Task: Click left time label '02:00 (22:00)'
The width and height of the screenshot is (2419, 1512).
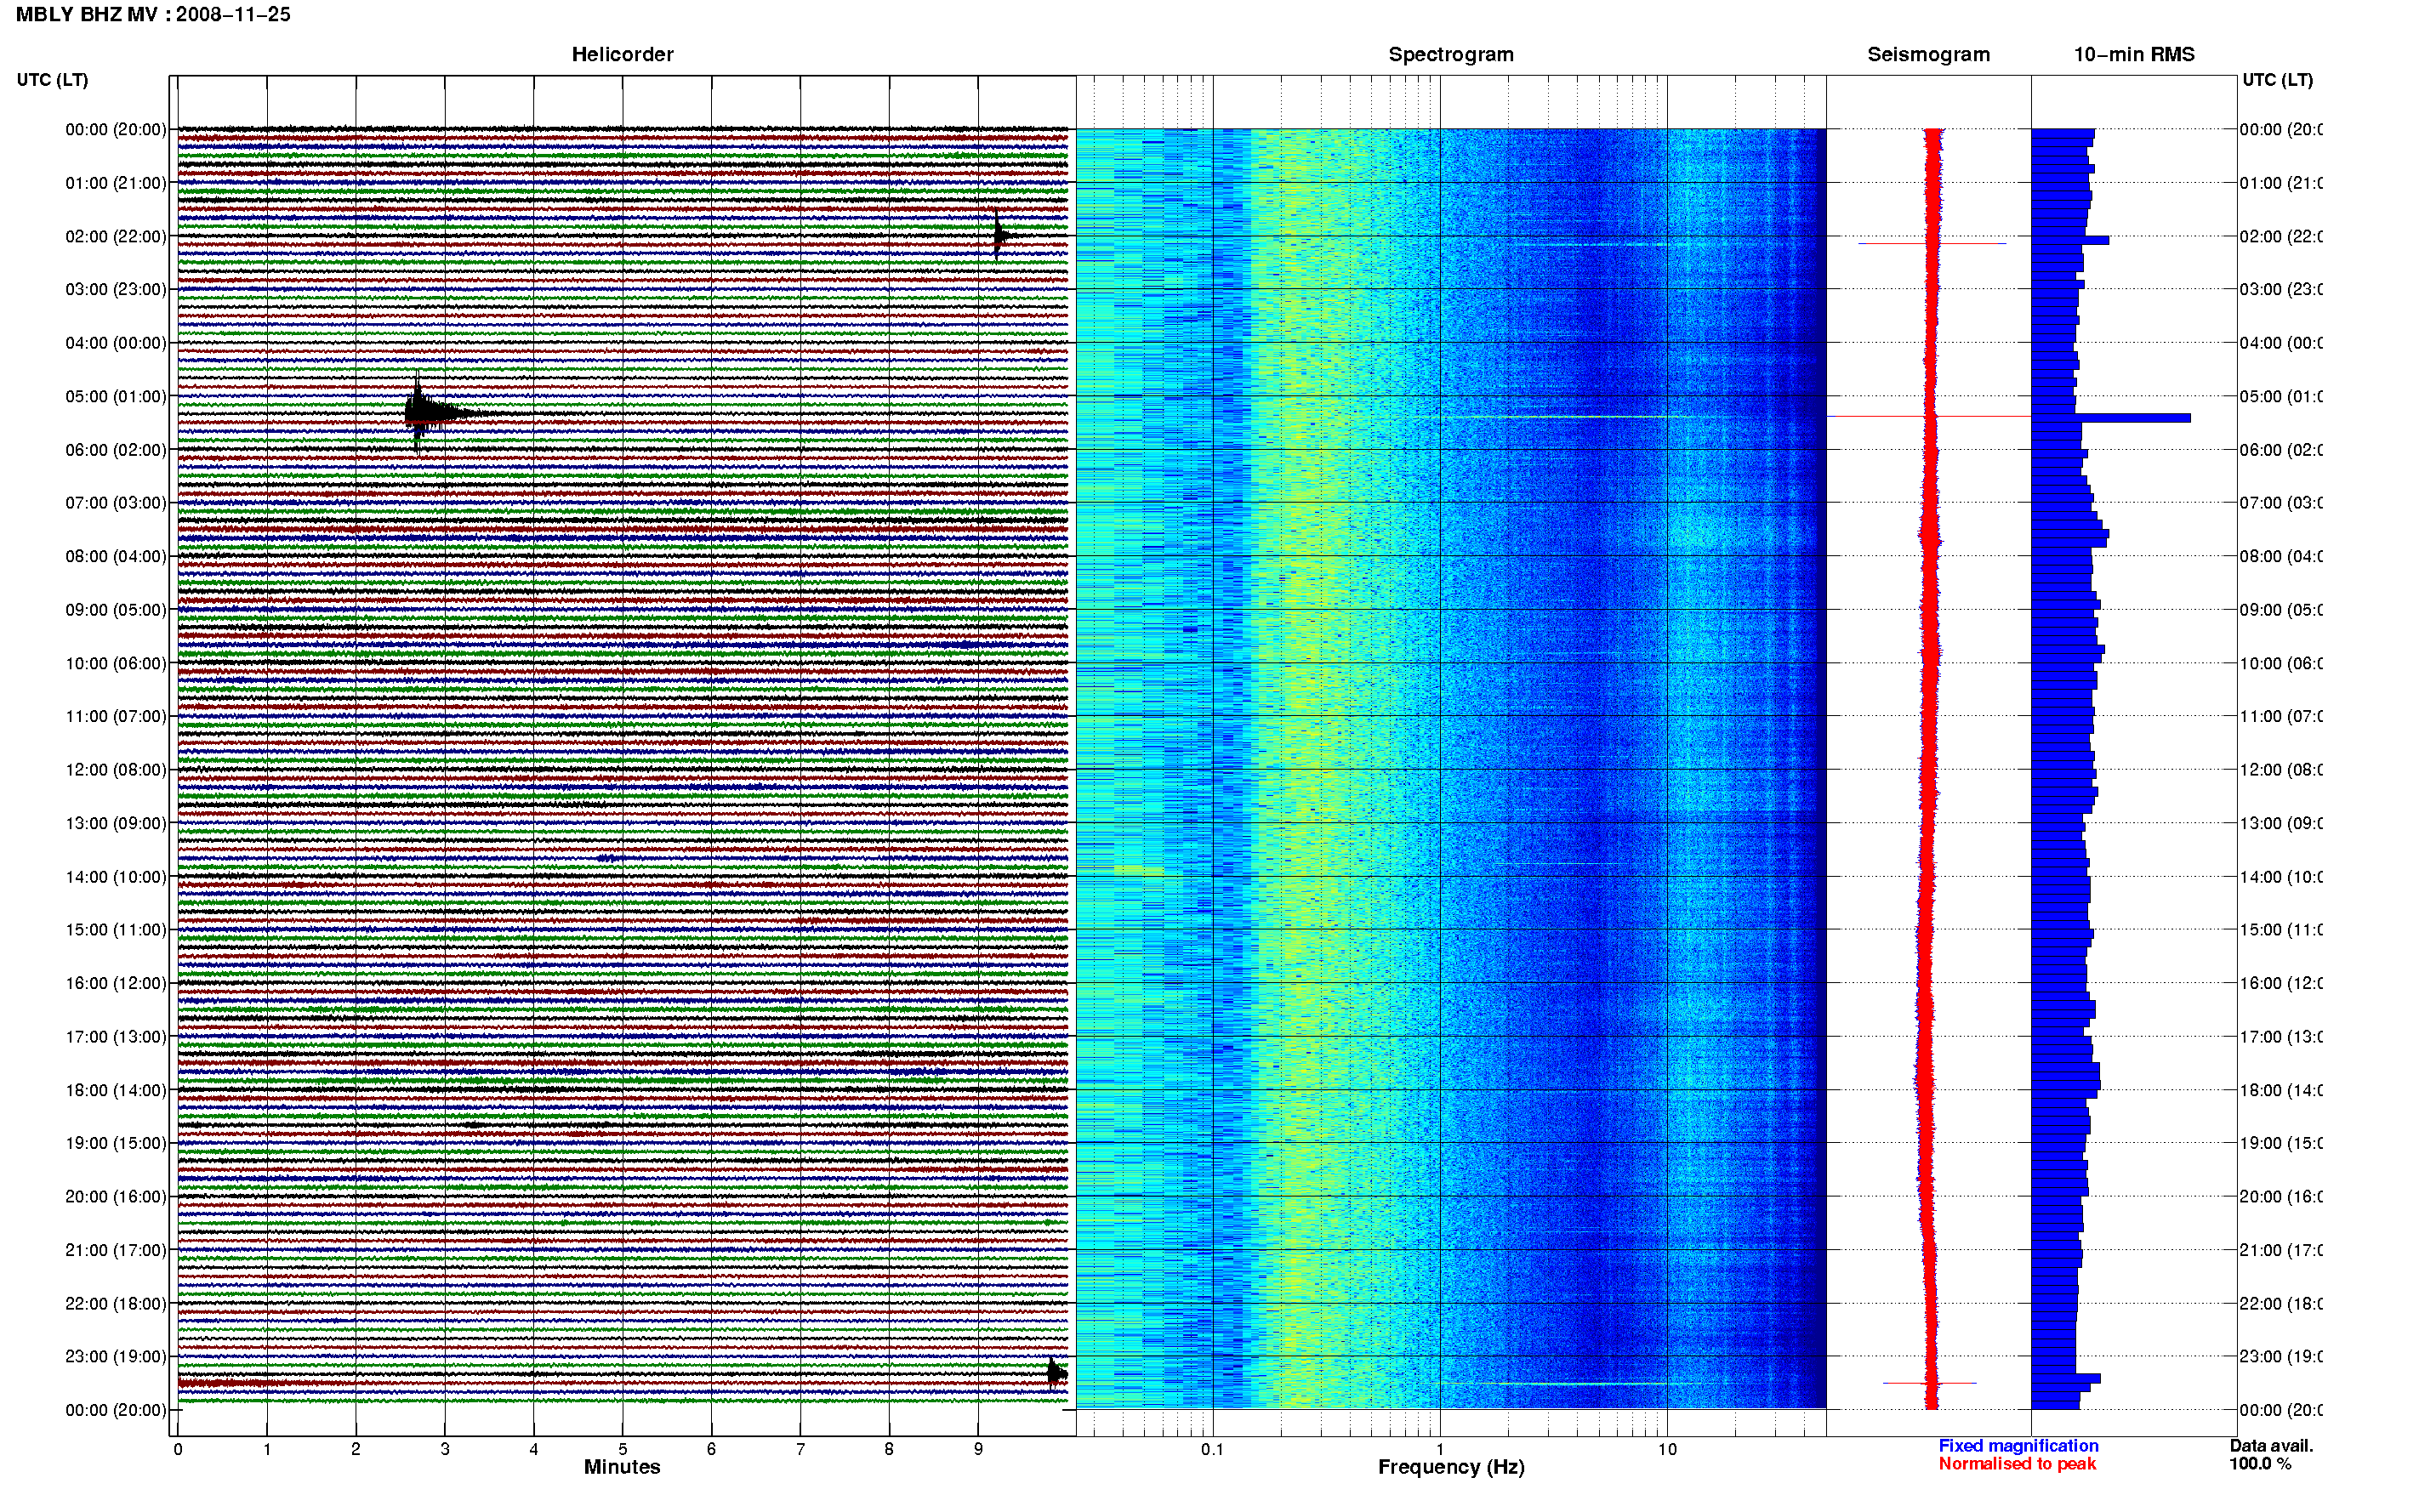Action: [x=116, y=236]
